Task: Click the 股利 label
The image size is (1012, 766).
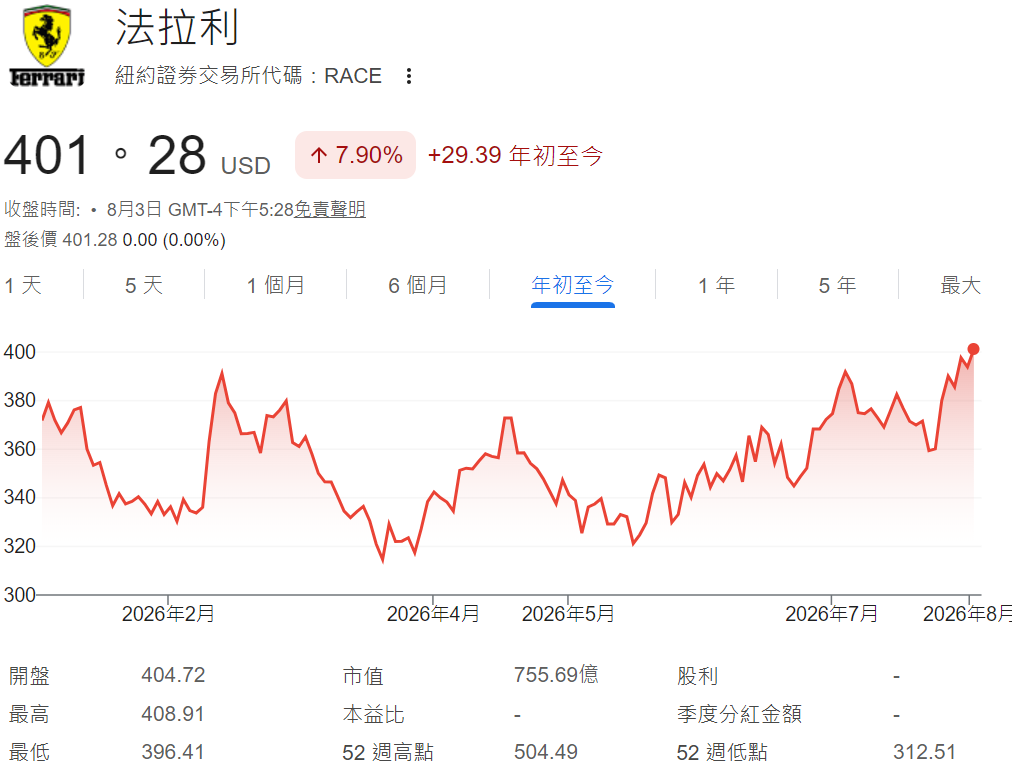Action: pos(698,676)
